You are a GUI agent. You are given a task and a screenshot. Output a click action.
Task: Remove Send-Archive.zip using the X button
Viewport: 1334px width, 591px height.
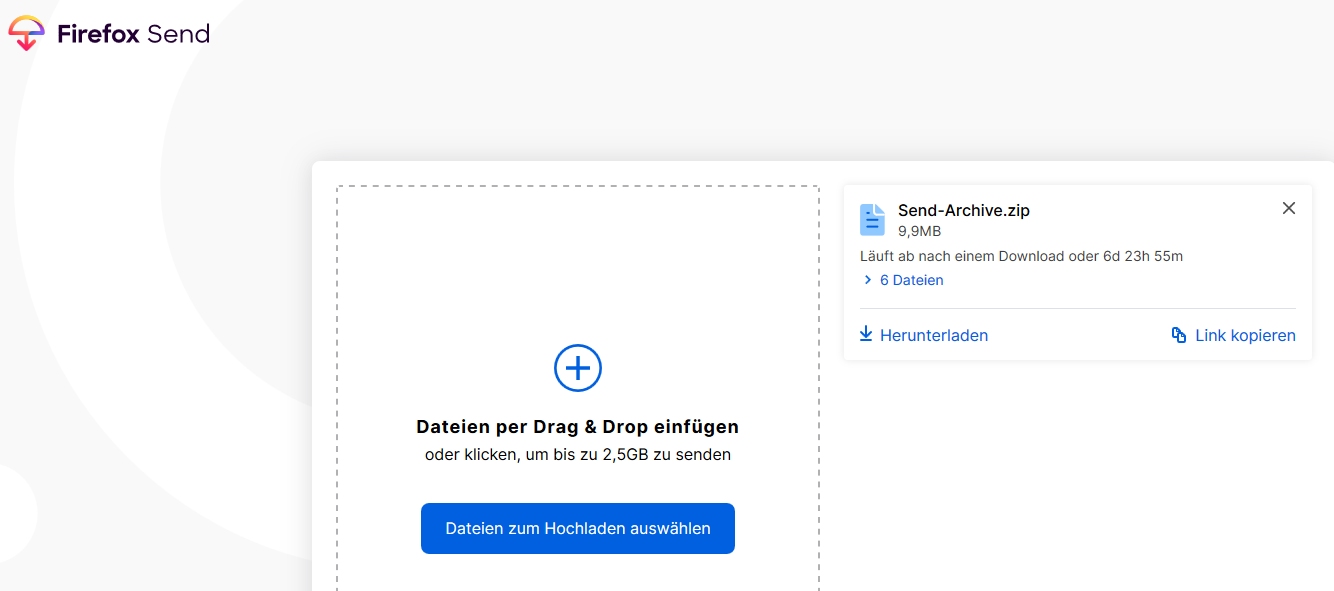pos(1289,208)
